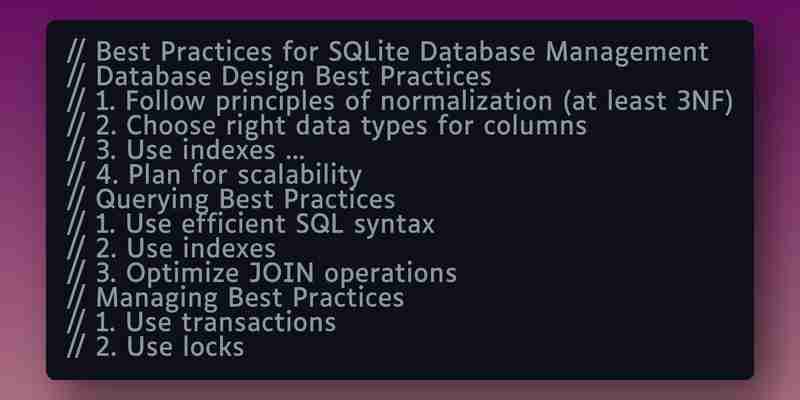Viewport: 800px width, 400px height.
Task: Click the comment slashes before 'Best Practices for SQLite'
Action: [77, 52]
